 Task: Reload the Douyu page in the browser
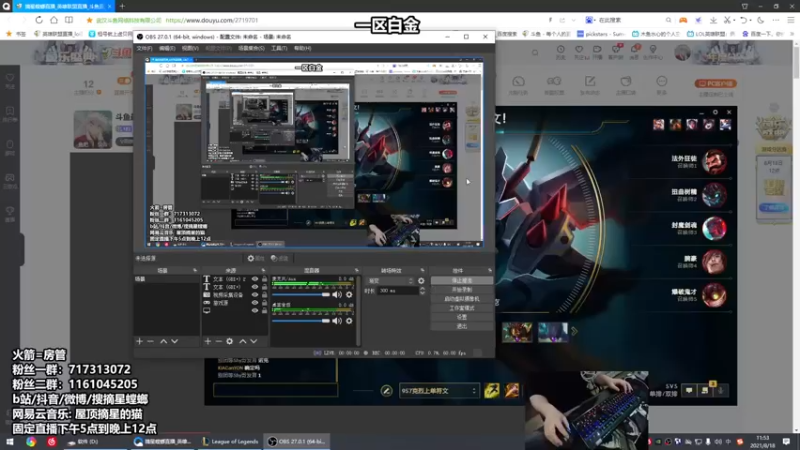point(39,20)
